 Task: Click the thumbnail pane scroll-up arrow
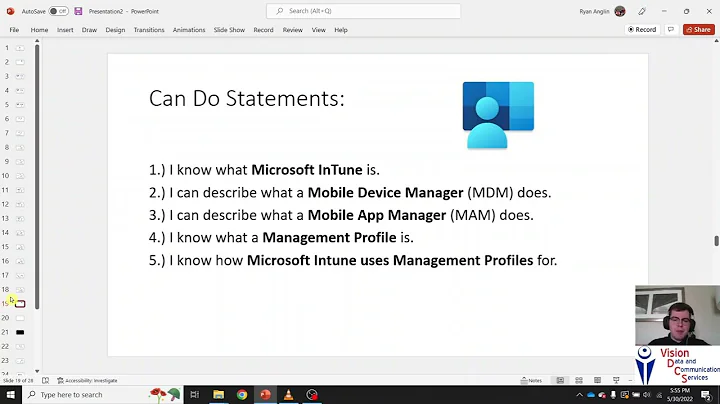coord(37,41)
